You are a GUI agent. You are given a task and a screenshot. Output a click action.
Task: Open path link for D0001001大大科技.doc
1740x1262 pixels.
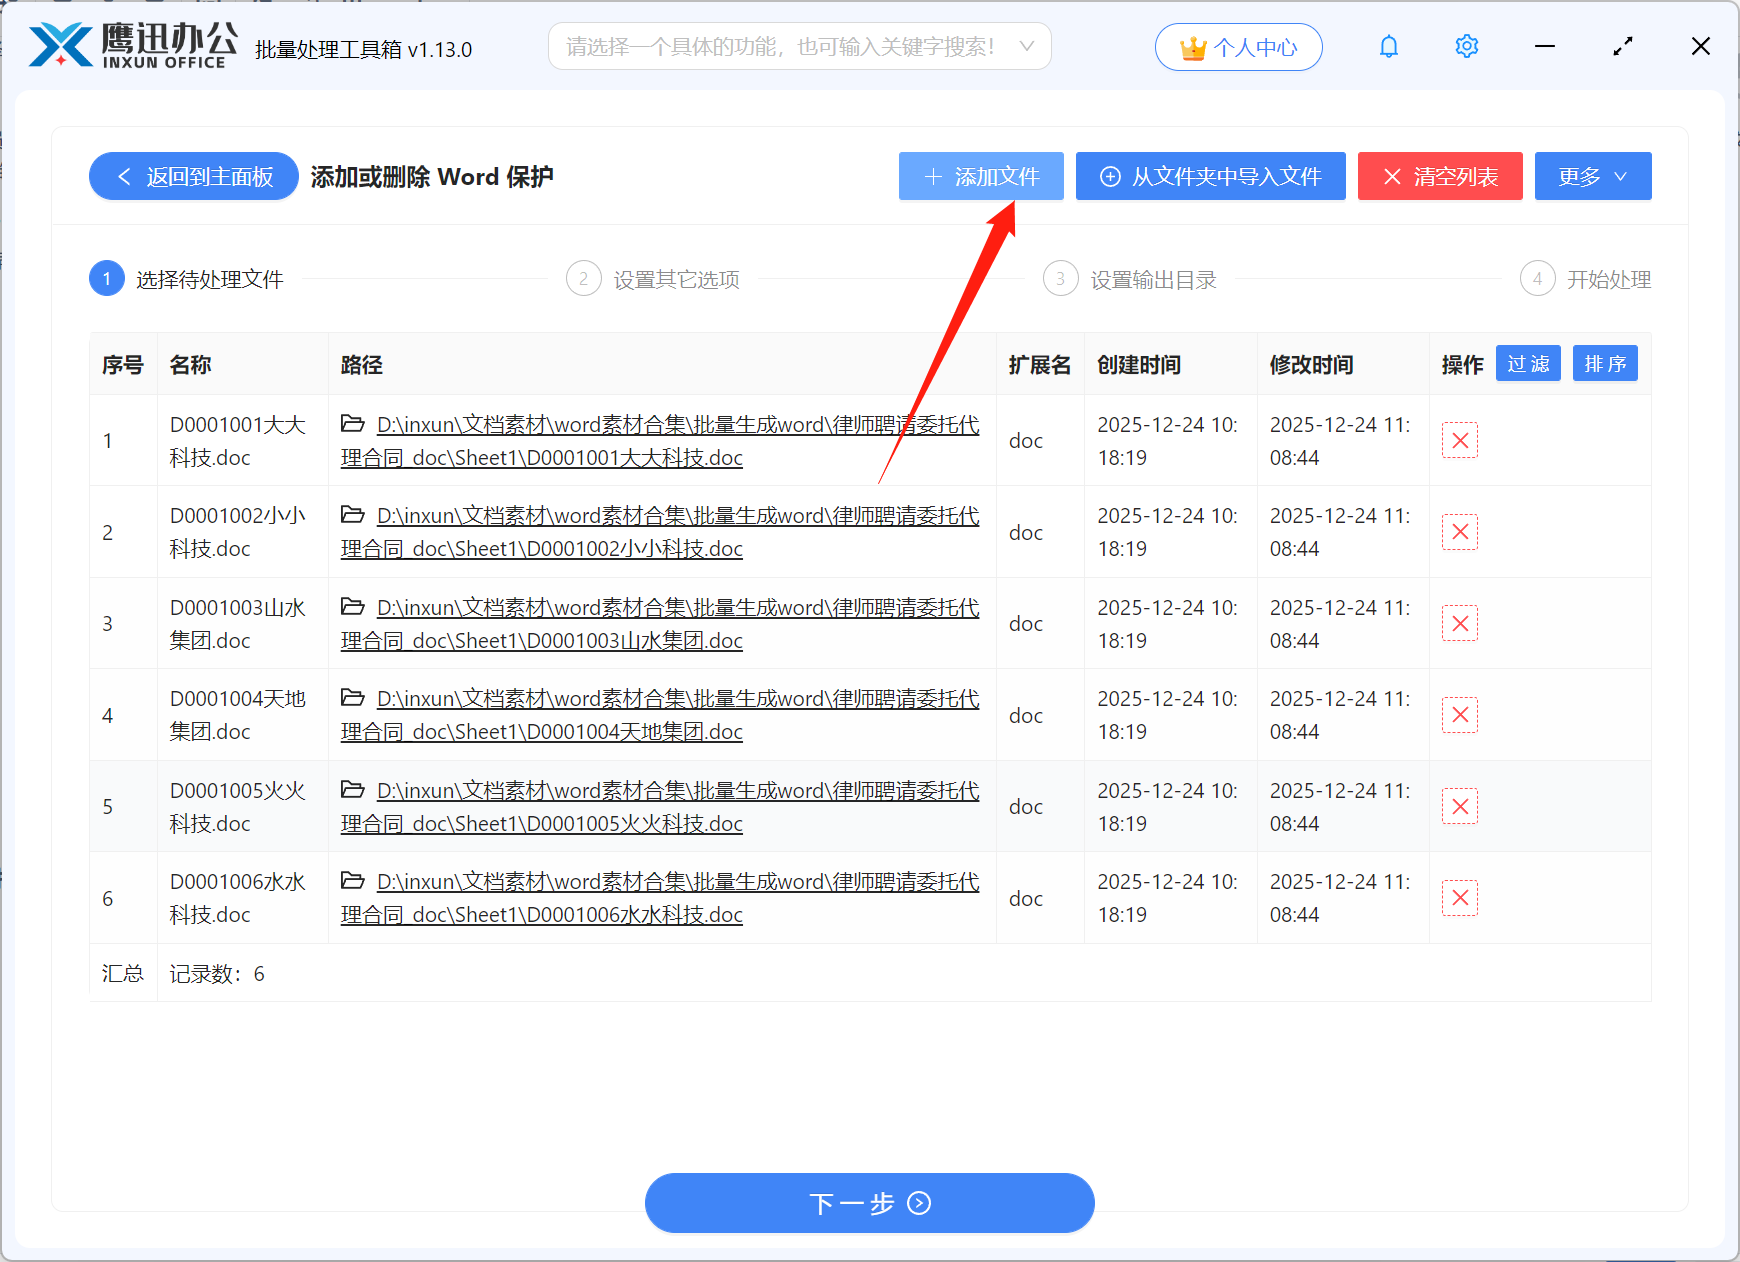click(x=660, y=441)
